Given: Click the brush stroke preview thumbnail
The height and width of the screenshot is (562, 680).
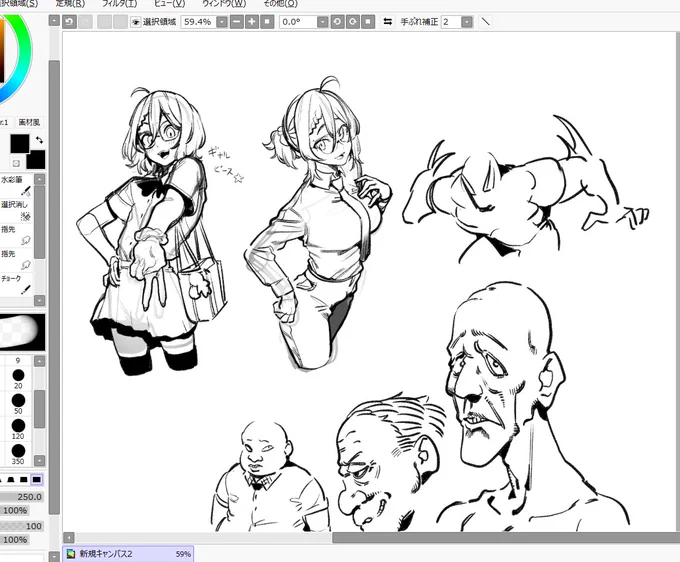Looking at the screenshot, I should [x=23, y=332].
